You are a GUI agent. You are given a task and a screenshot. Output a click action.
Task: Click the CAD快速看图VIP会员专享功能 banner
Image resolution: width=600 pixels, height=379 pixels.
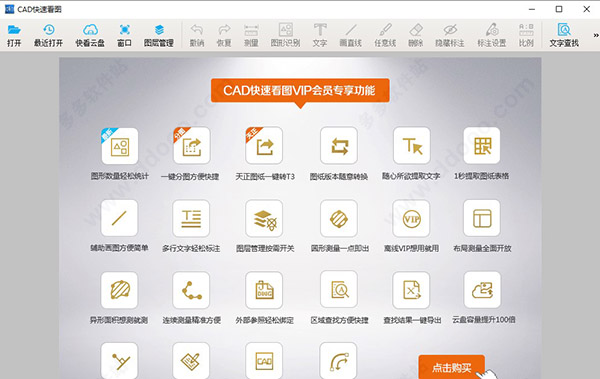pos(300,90)
